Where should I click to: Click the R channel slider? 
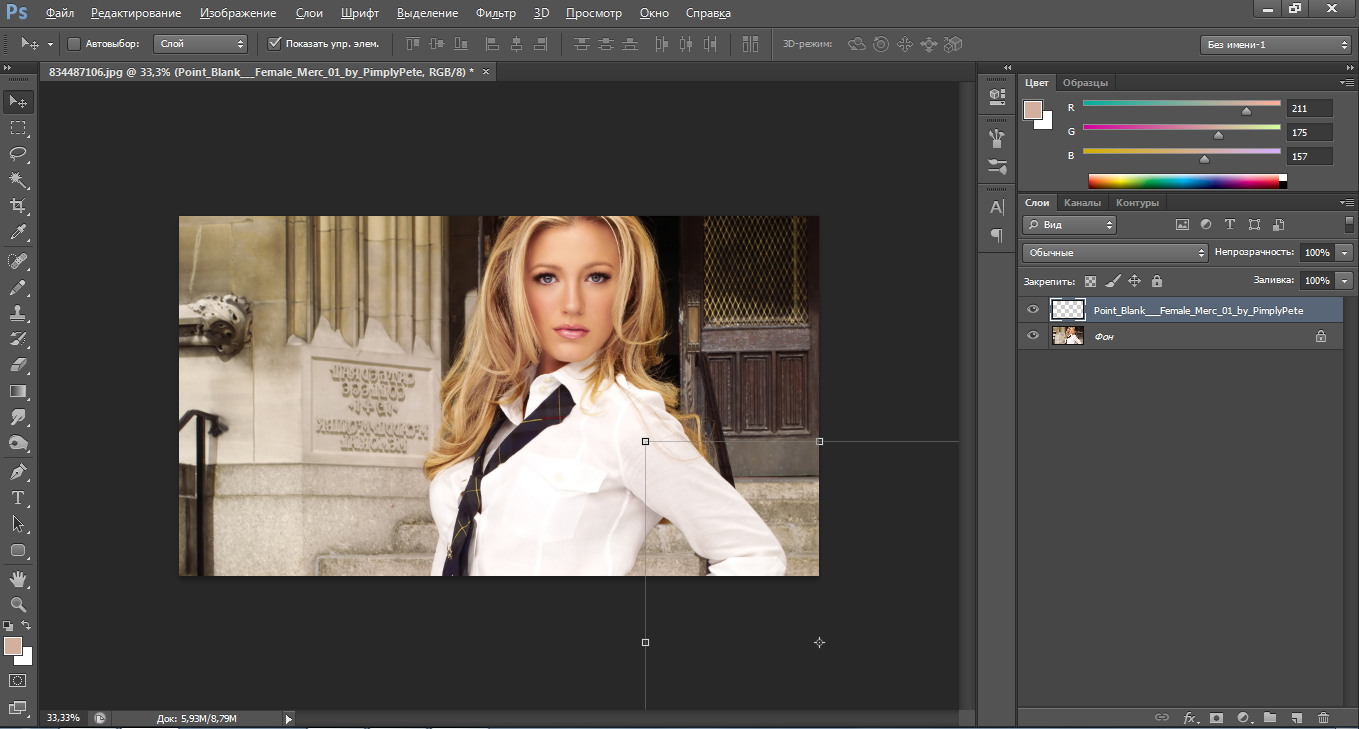tap(1181, 106)
